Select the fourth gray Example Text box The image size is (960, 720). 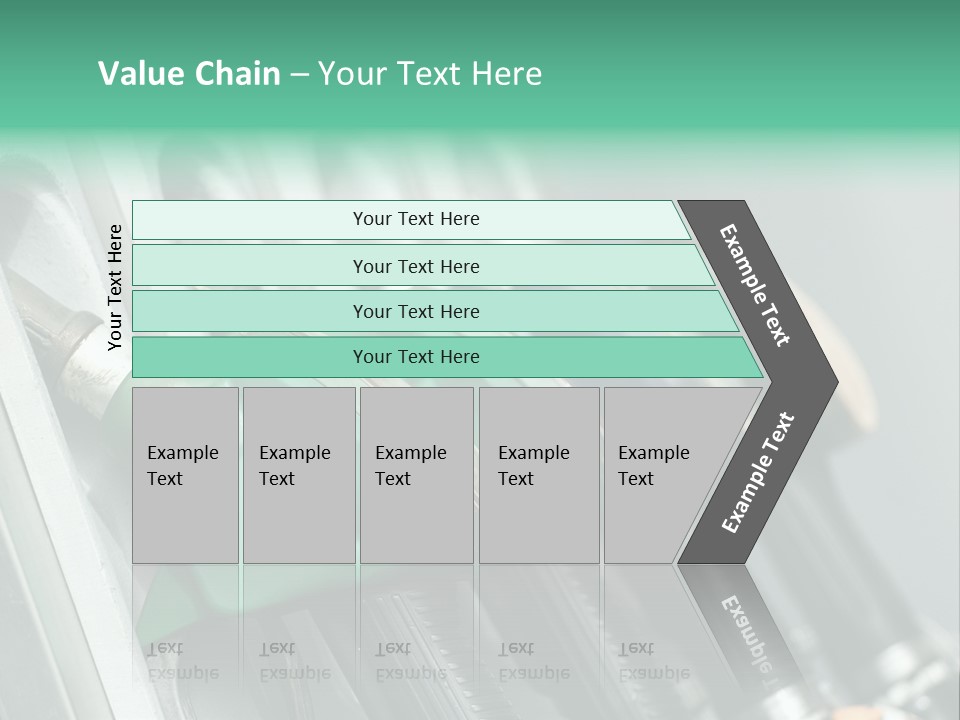(x=538, y=475)
